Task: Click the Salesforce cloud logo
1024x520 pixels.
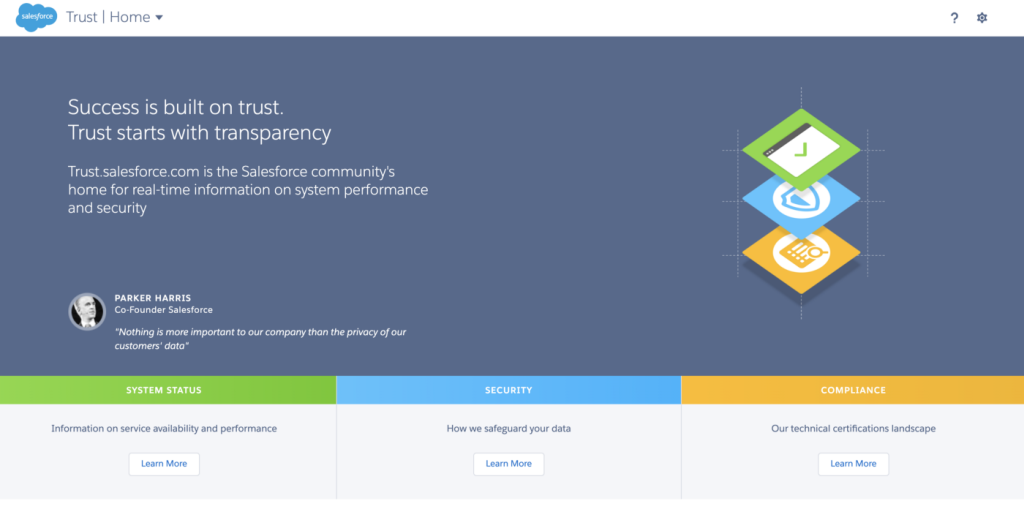Action: coord(37,17)
